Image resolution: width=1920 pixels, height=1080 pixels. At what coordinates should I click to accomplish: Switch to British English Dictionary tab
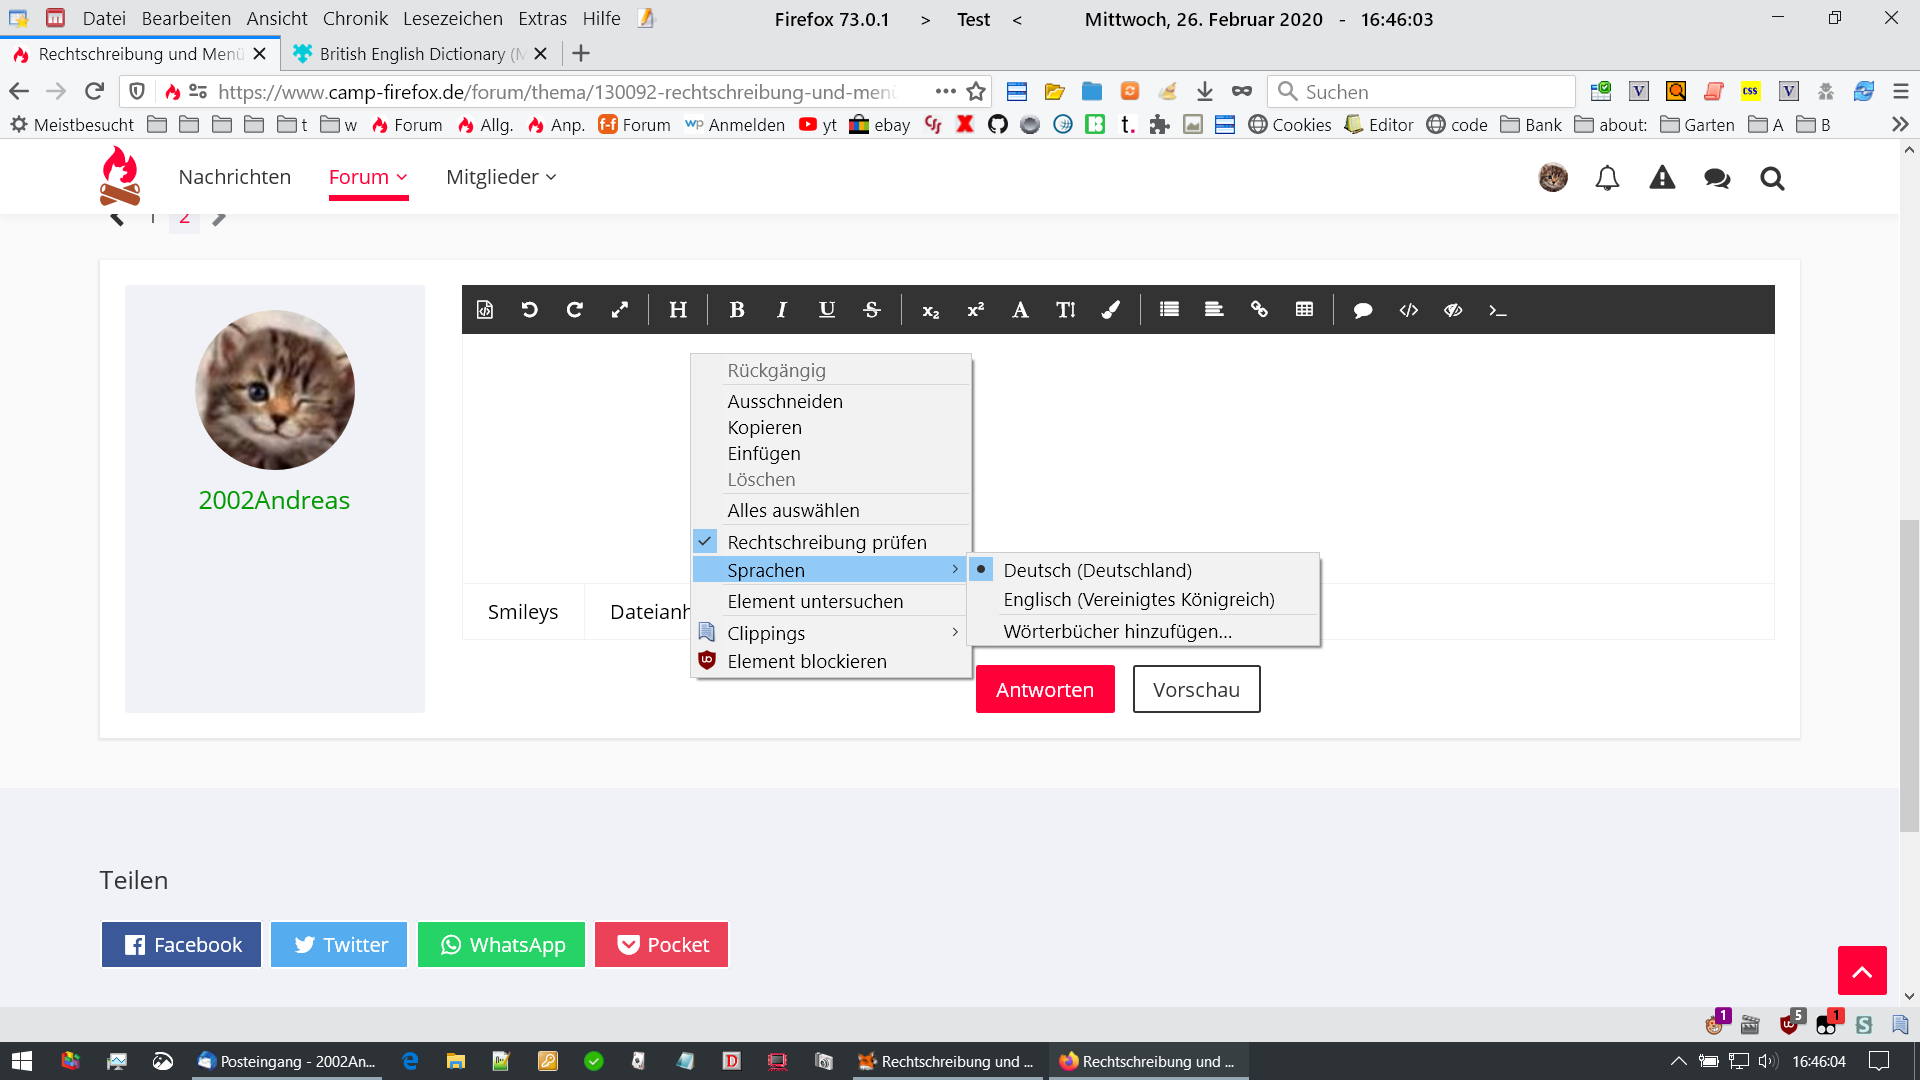[412, 54]
